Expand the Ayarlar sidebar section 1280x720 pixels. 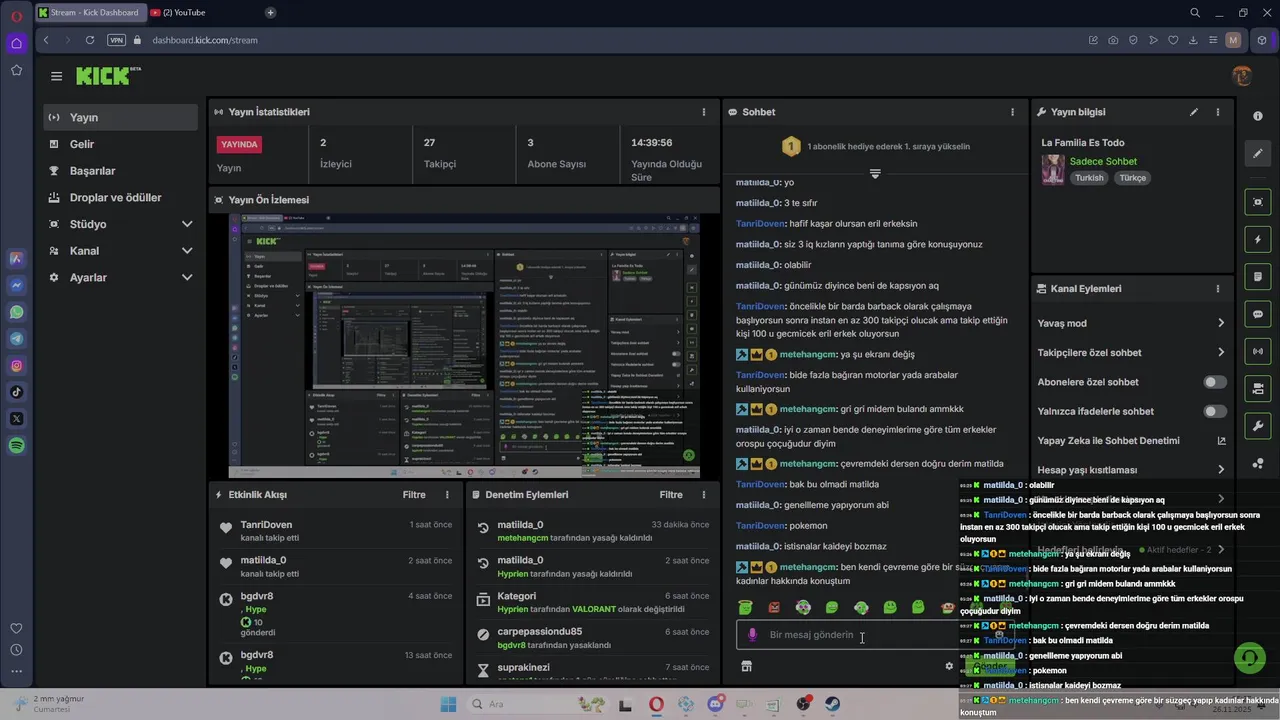pyautogui.click(x=187, y=277)
